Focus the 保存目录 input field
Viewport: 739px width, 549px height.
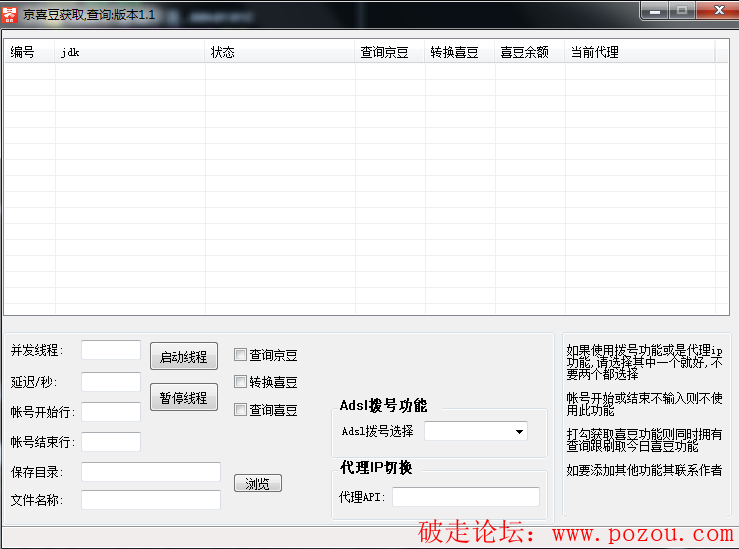[x=151, y=472]
